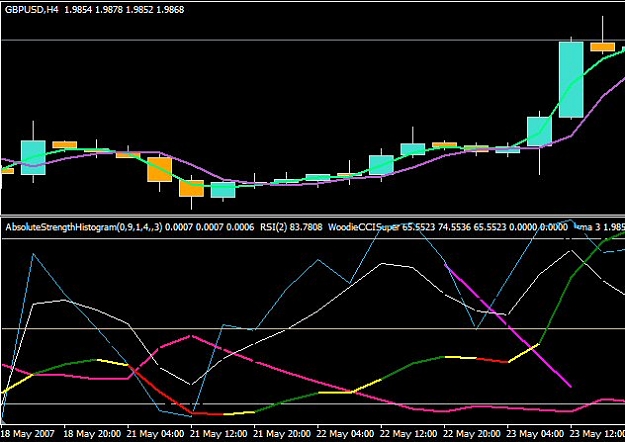Select the WoodieCCI value 74.5536

[454, 228]
